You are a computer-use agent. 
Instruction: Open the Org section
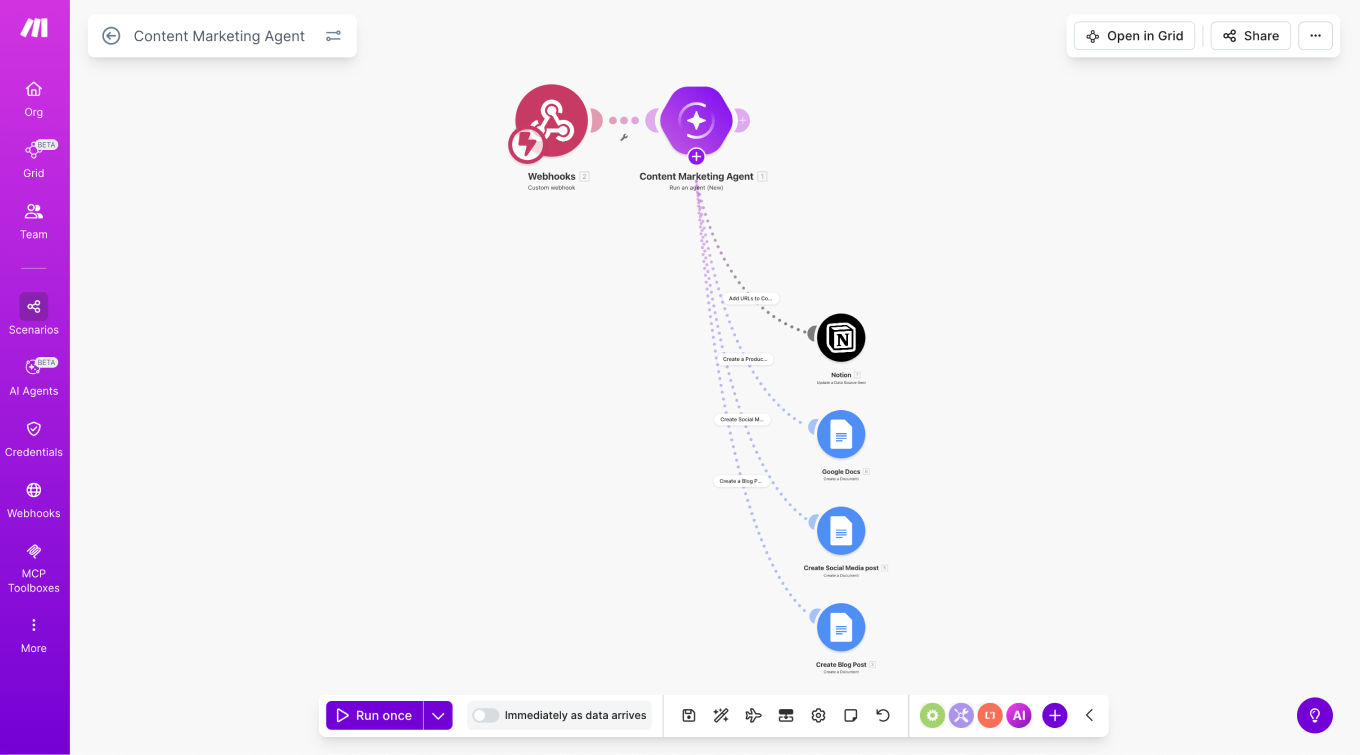click(x=34, y=99)
